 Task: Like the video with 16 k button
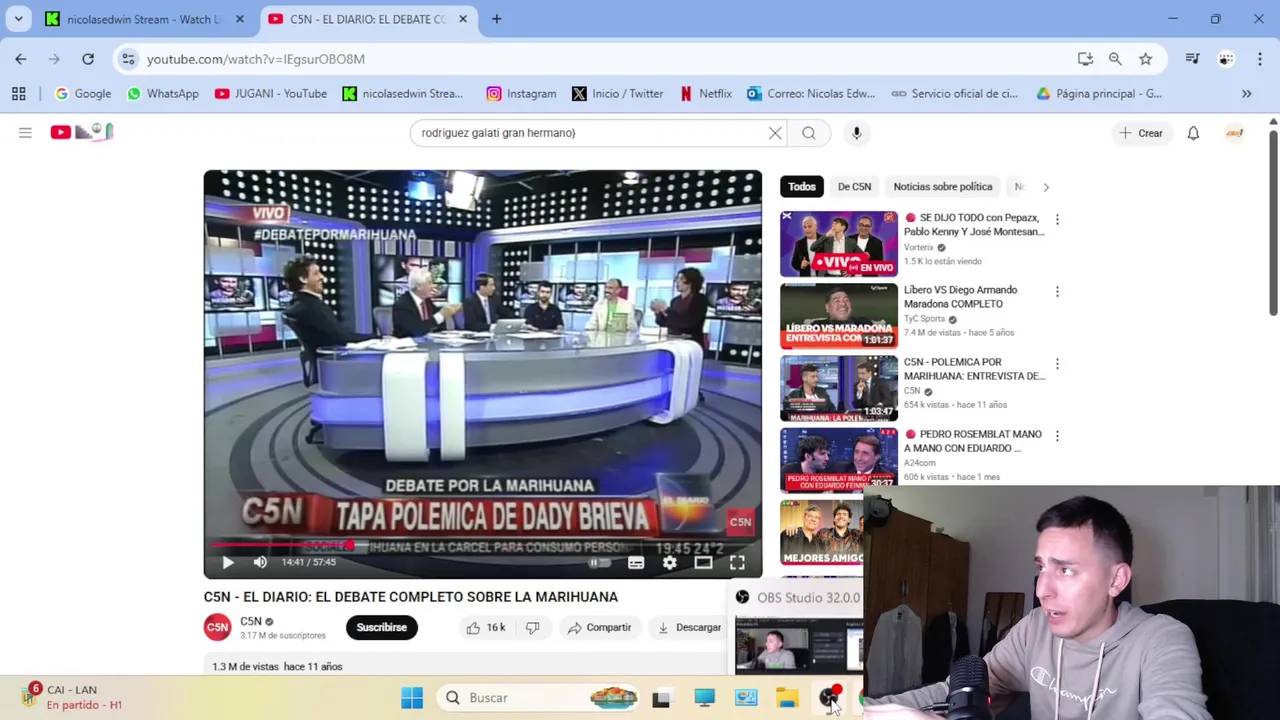pos(485,627)
